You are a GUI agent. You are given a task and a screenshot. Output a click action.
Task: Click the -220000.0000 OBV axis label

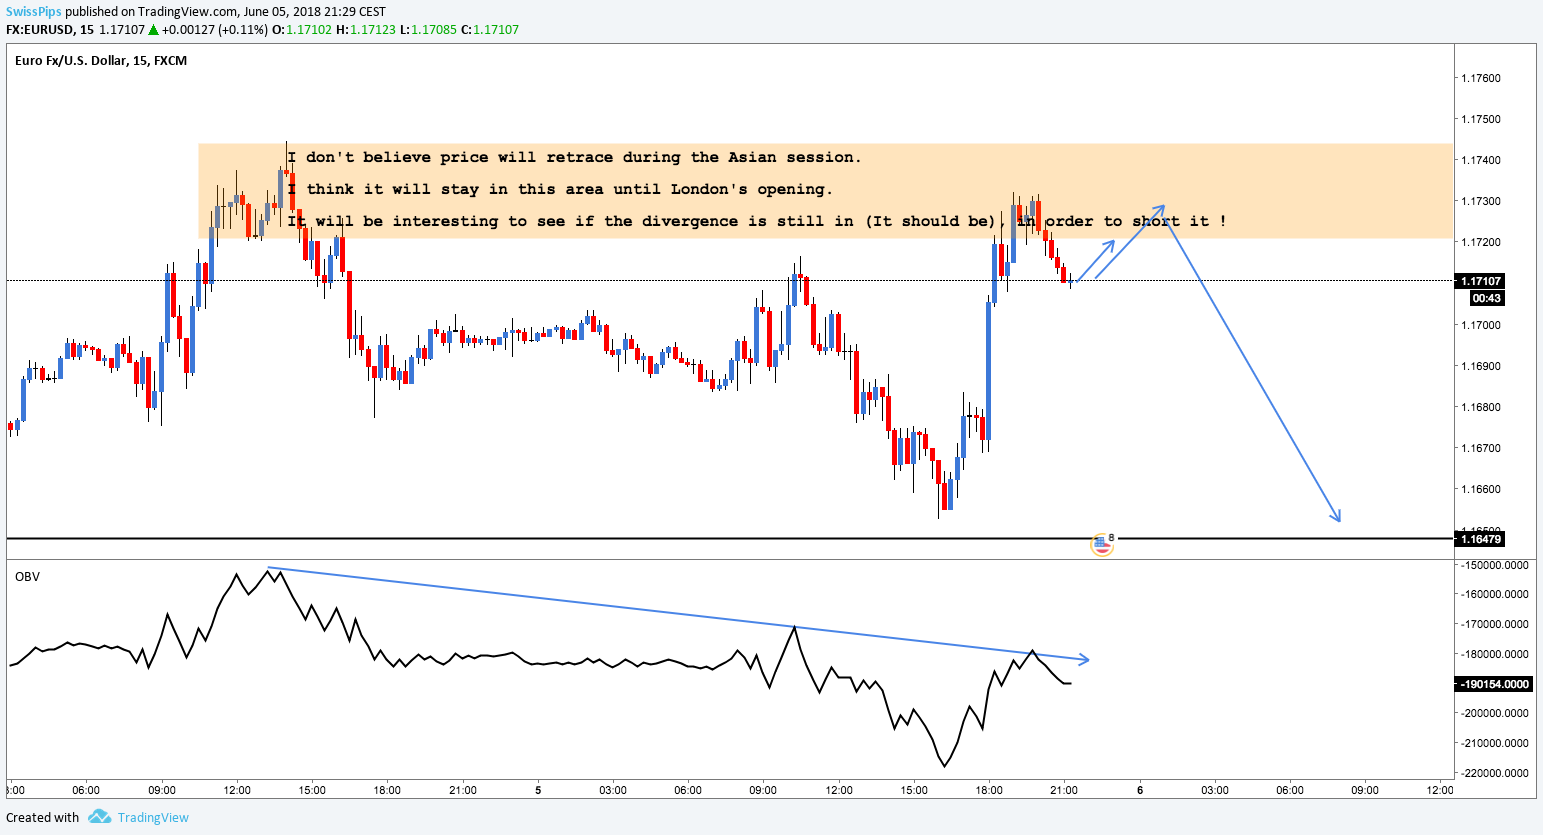(1495, 773)
